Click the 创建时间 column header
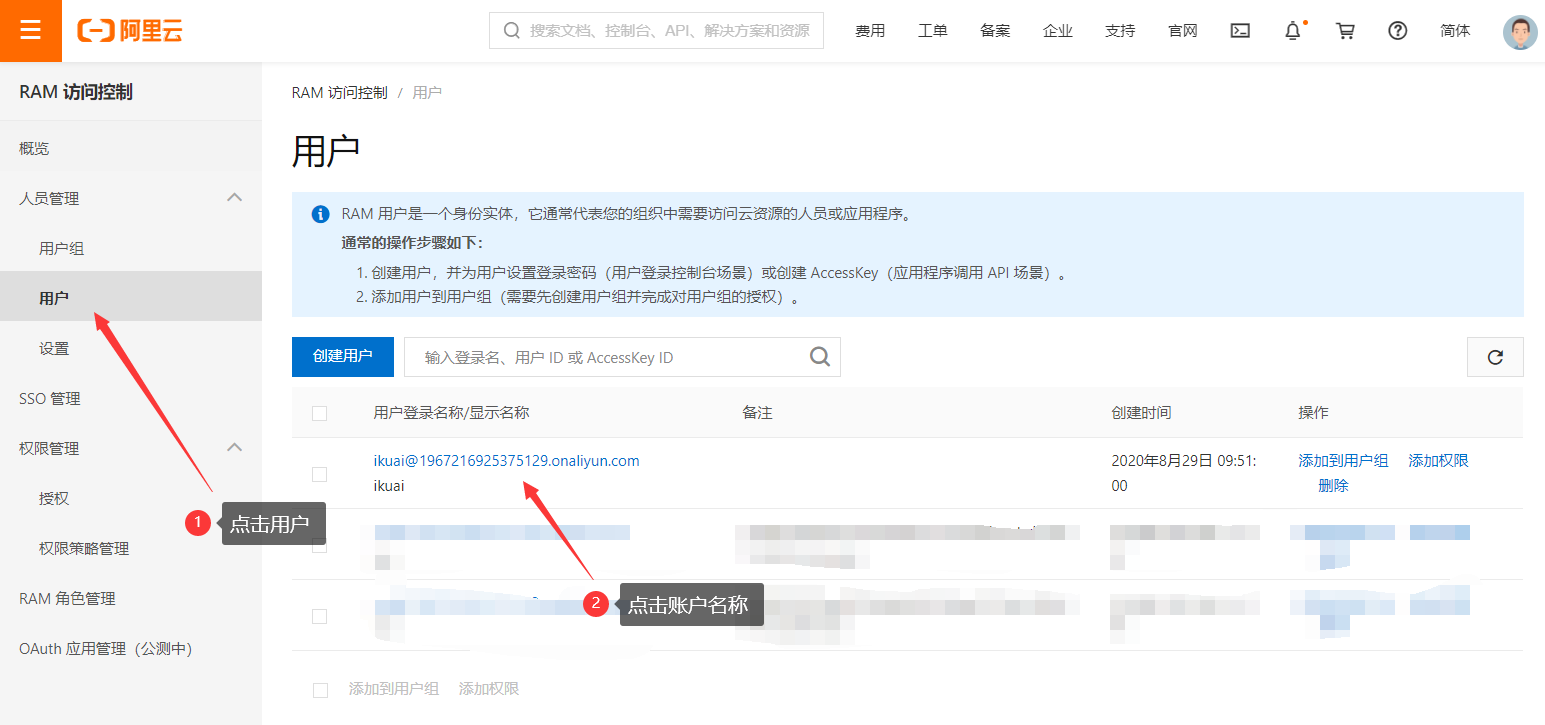This screenshot has width=1545, height=725. click(x=1141, y=412)
